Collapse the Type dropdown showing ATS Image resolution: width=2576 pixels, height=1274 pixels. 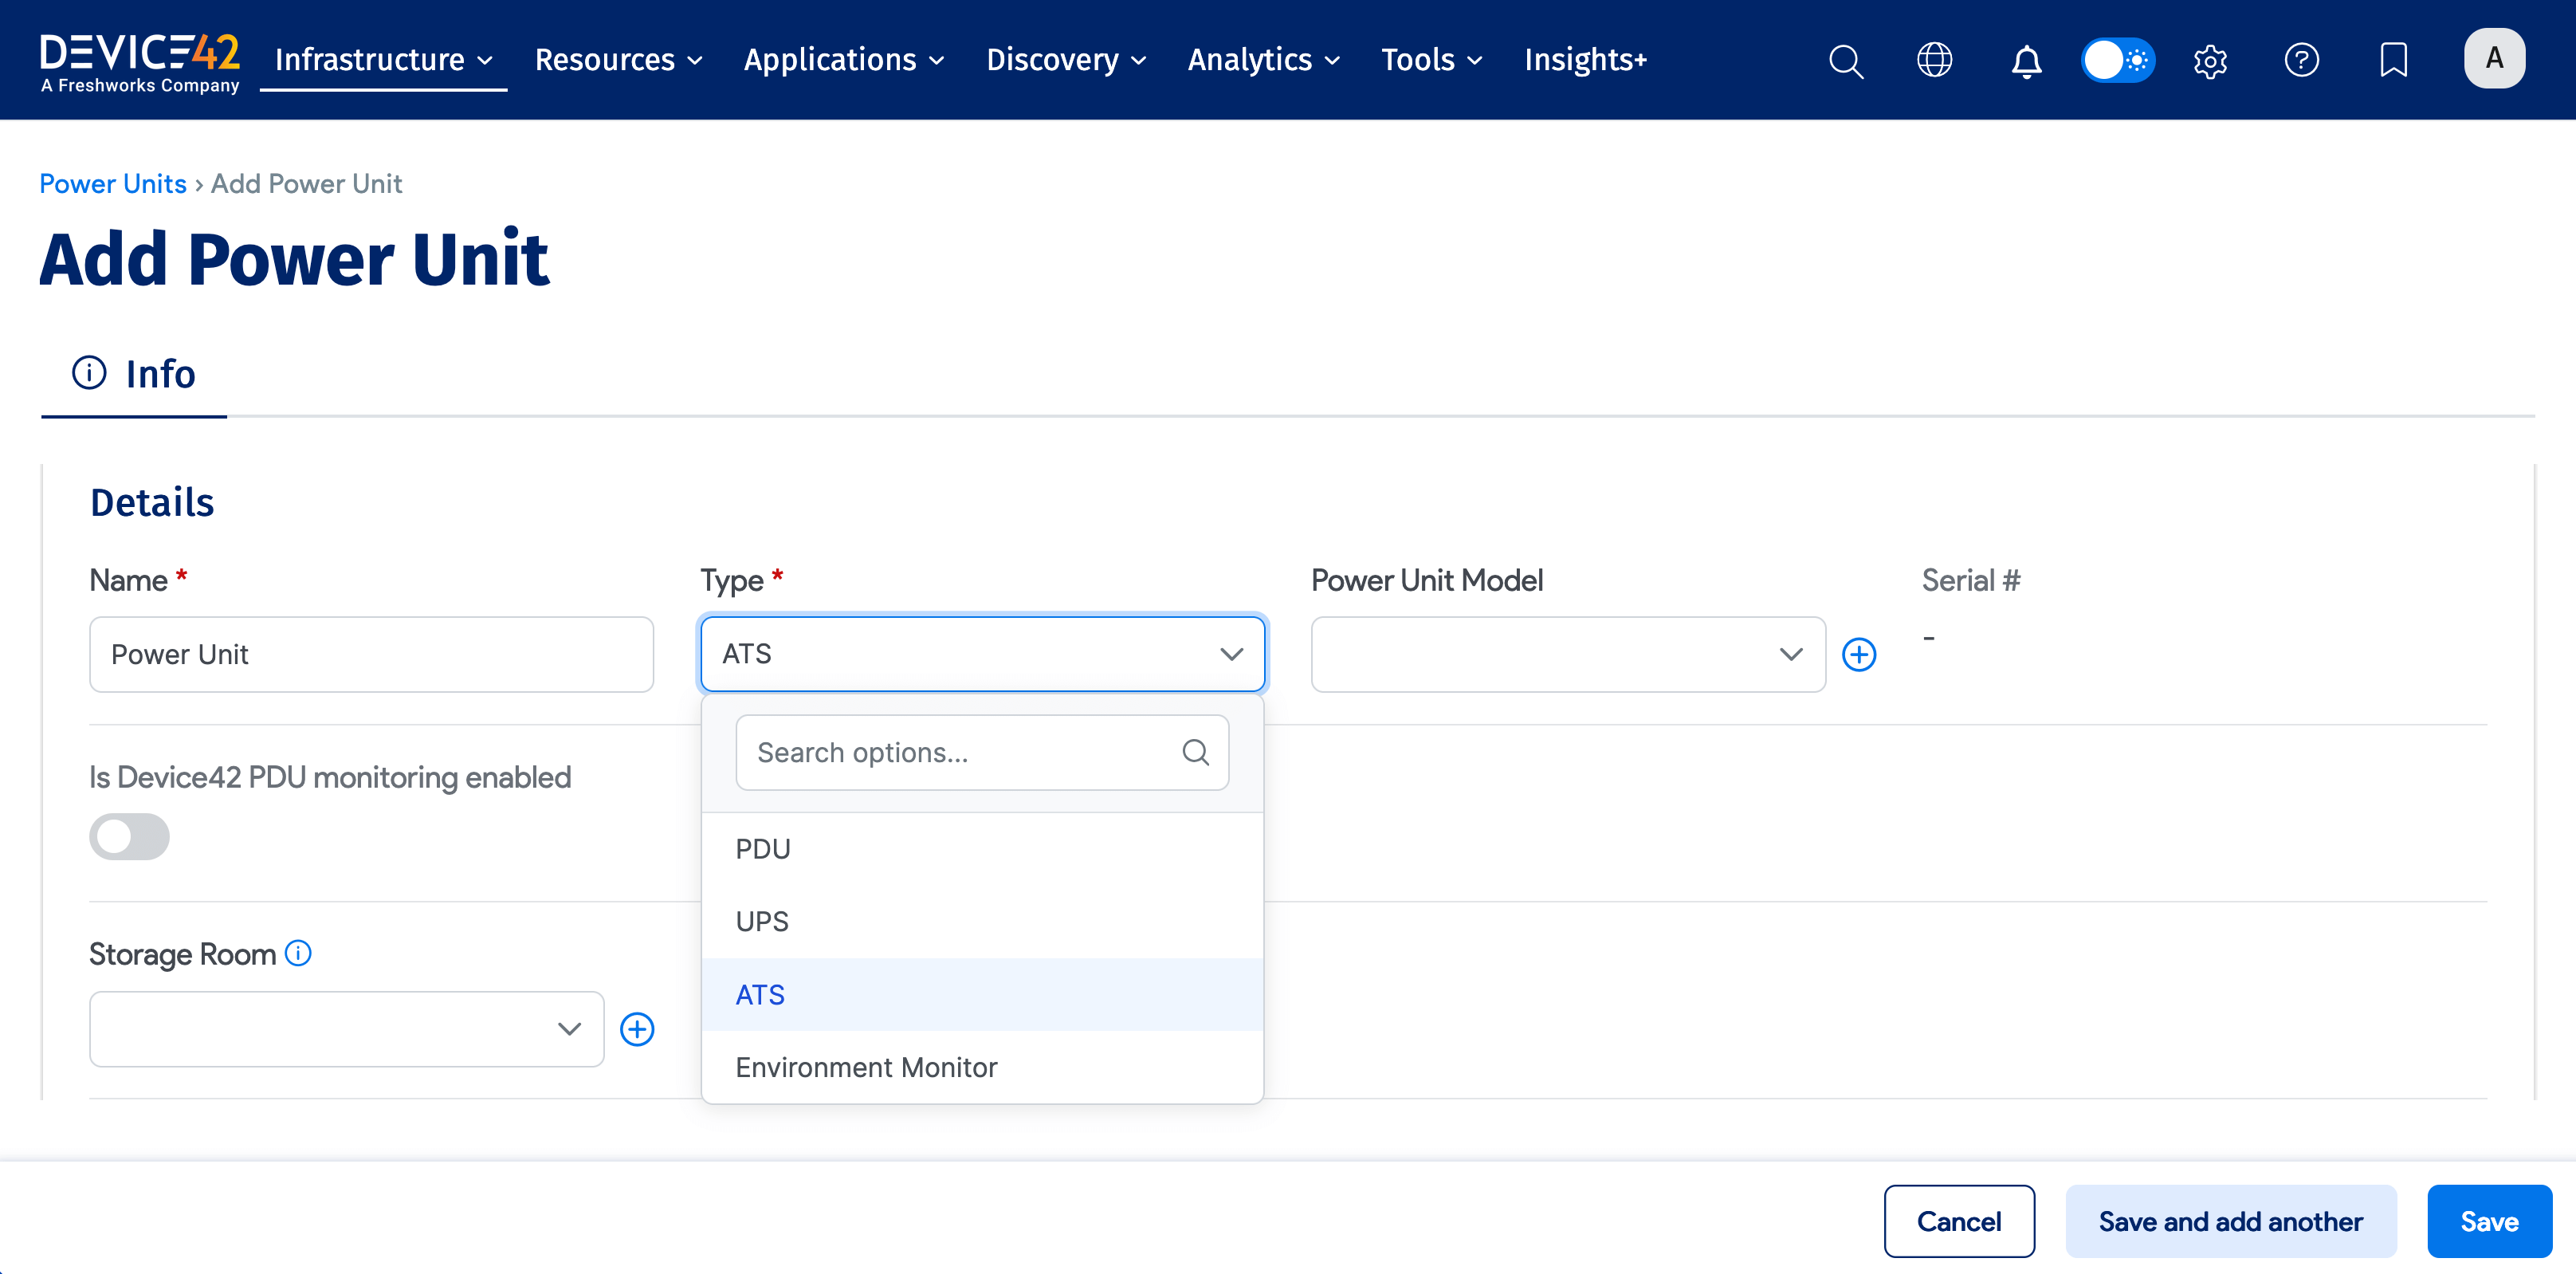coord(983,654)
